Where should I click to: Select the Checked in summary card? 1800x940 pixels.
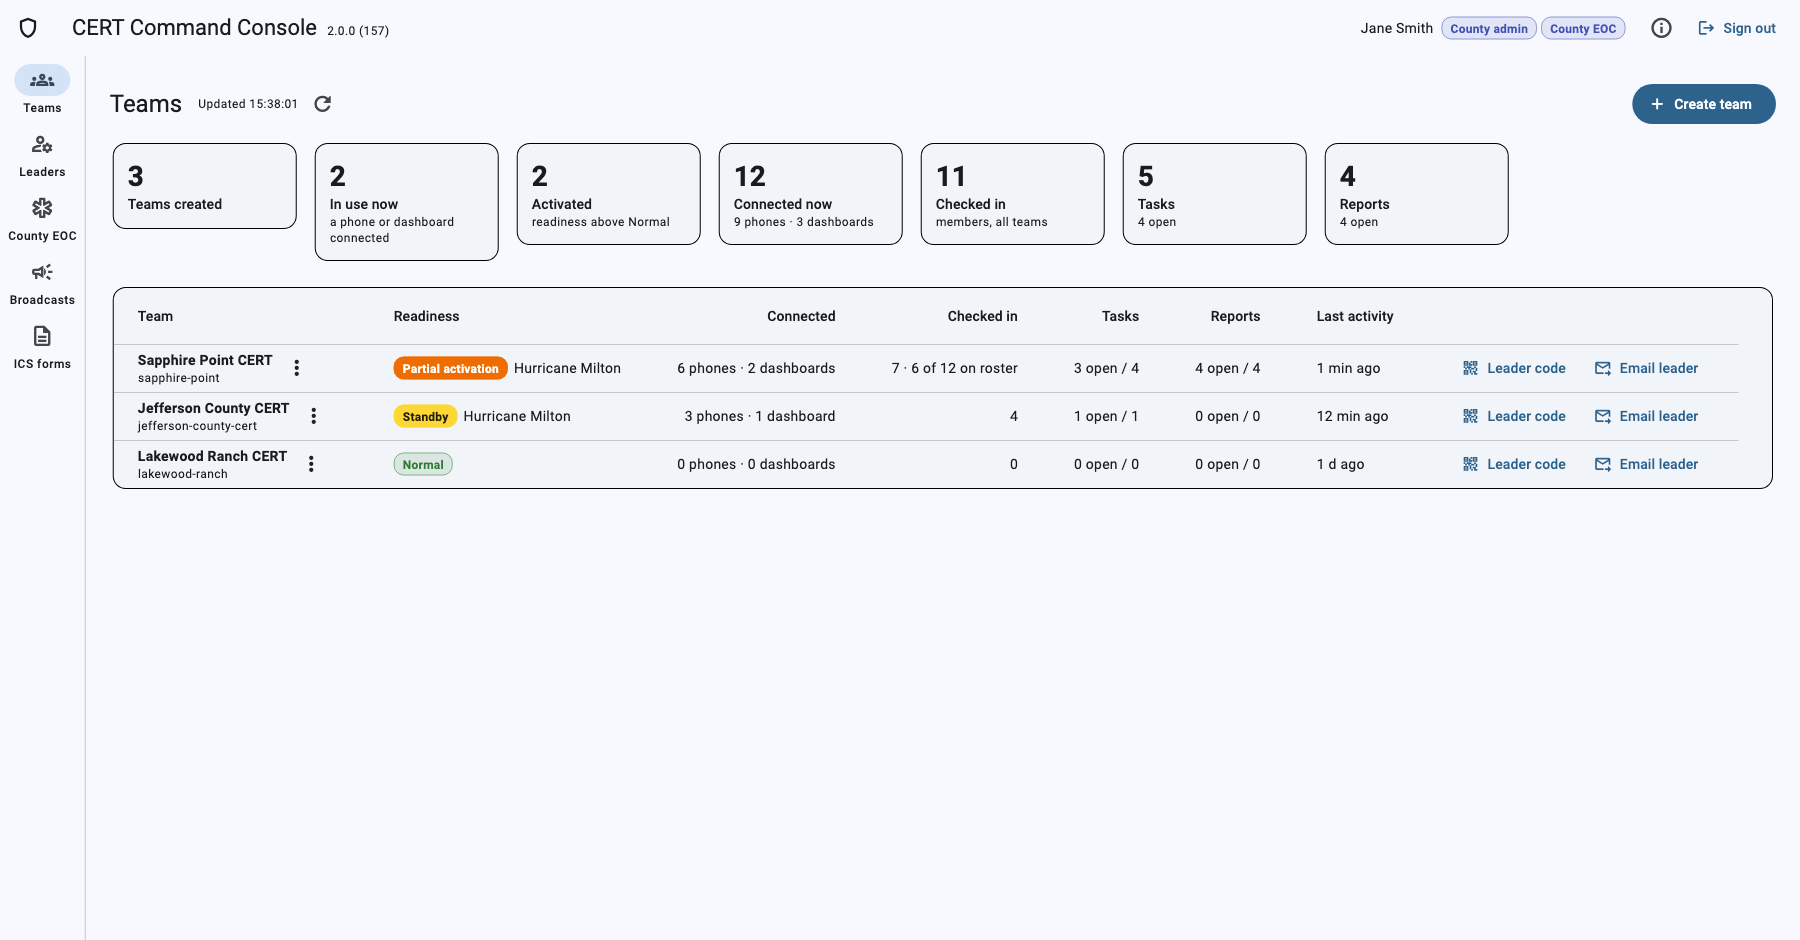(1013, 194)
